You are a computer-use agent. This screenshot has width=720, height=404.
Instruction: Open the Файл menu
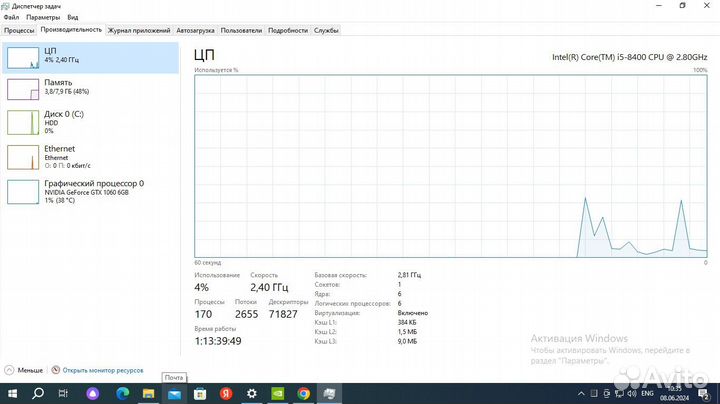point(11,17)
